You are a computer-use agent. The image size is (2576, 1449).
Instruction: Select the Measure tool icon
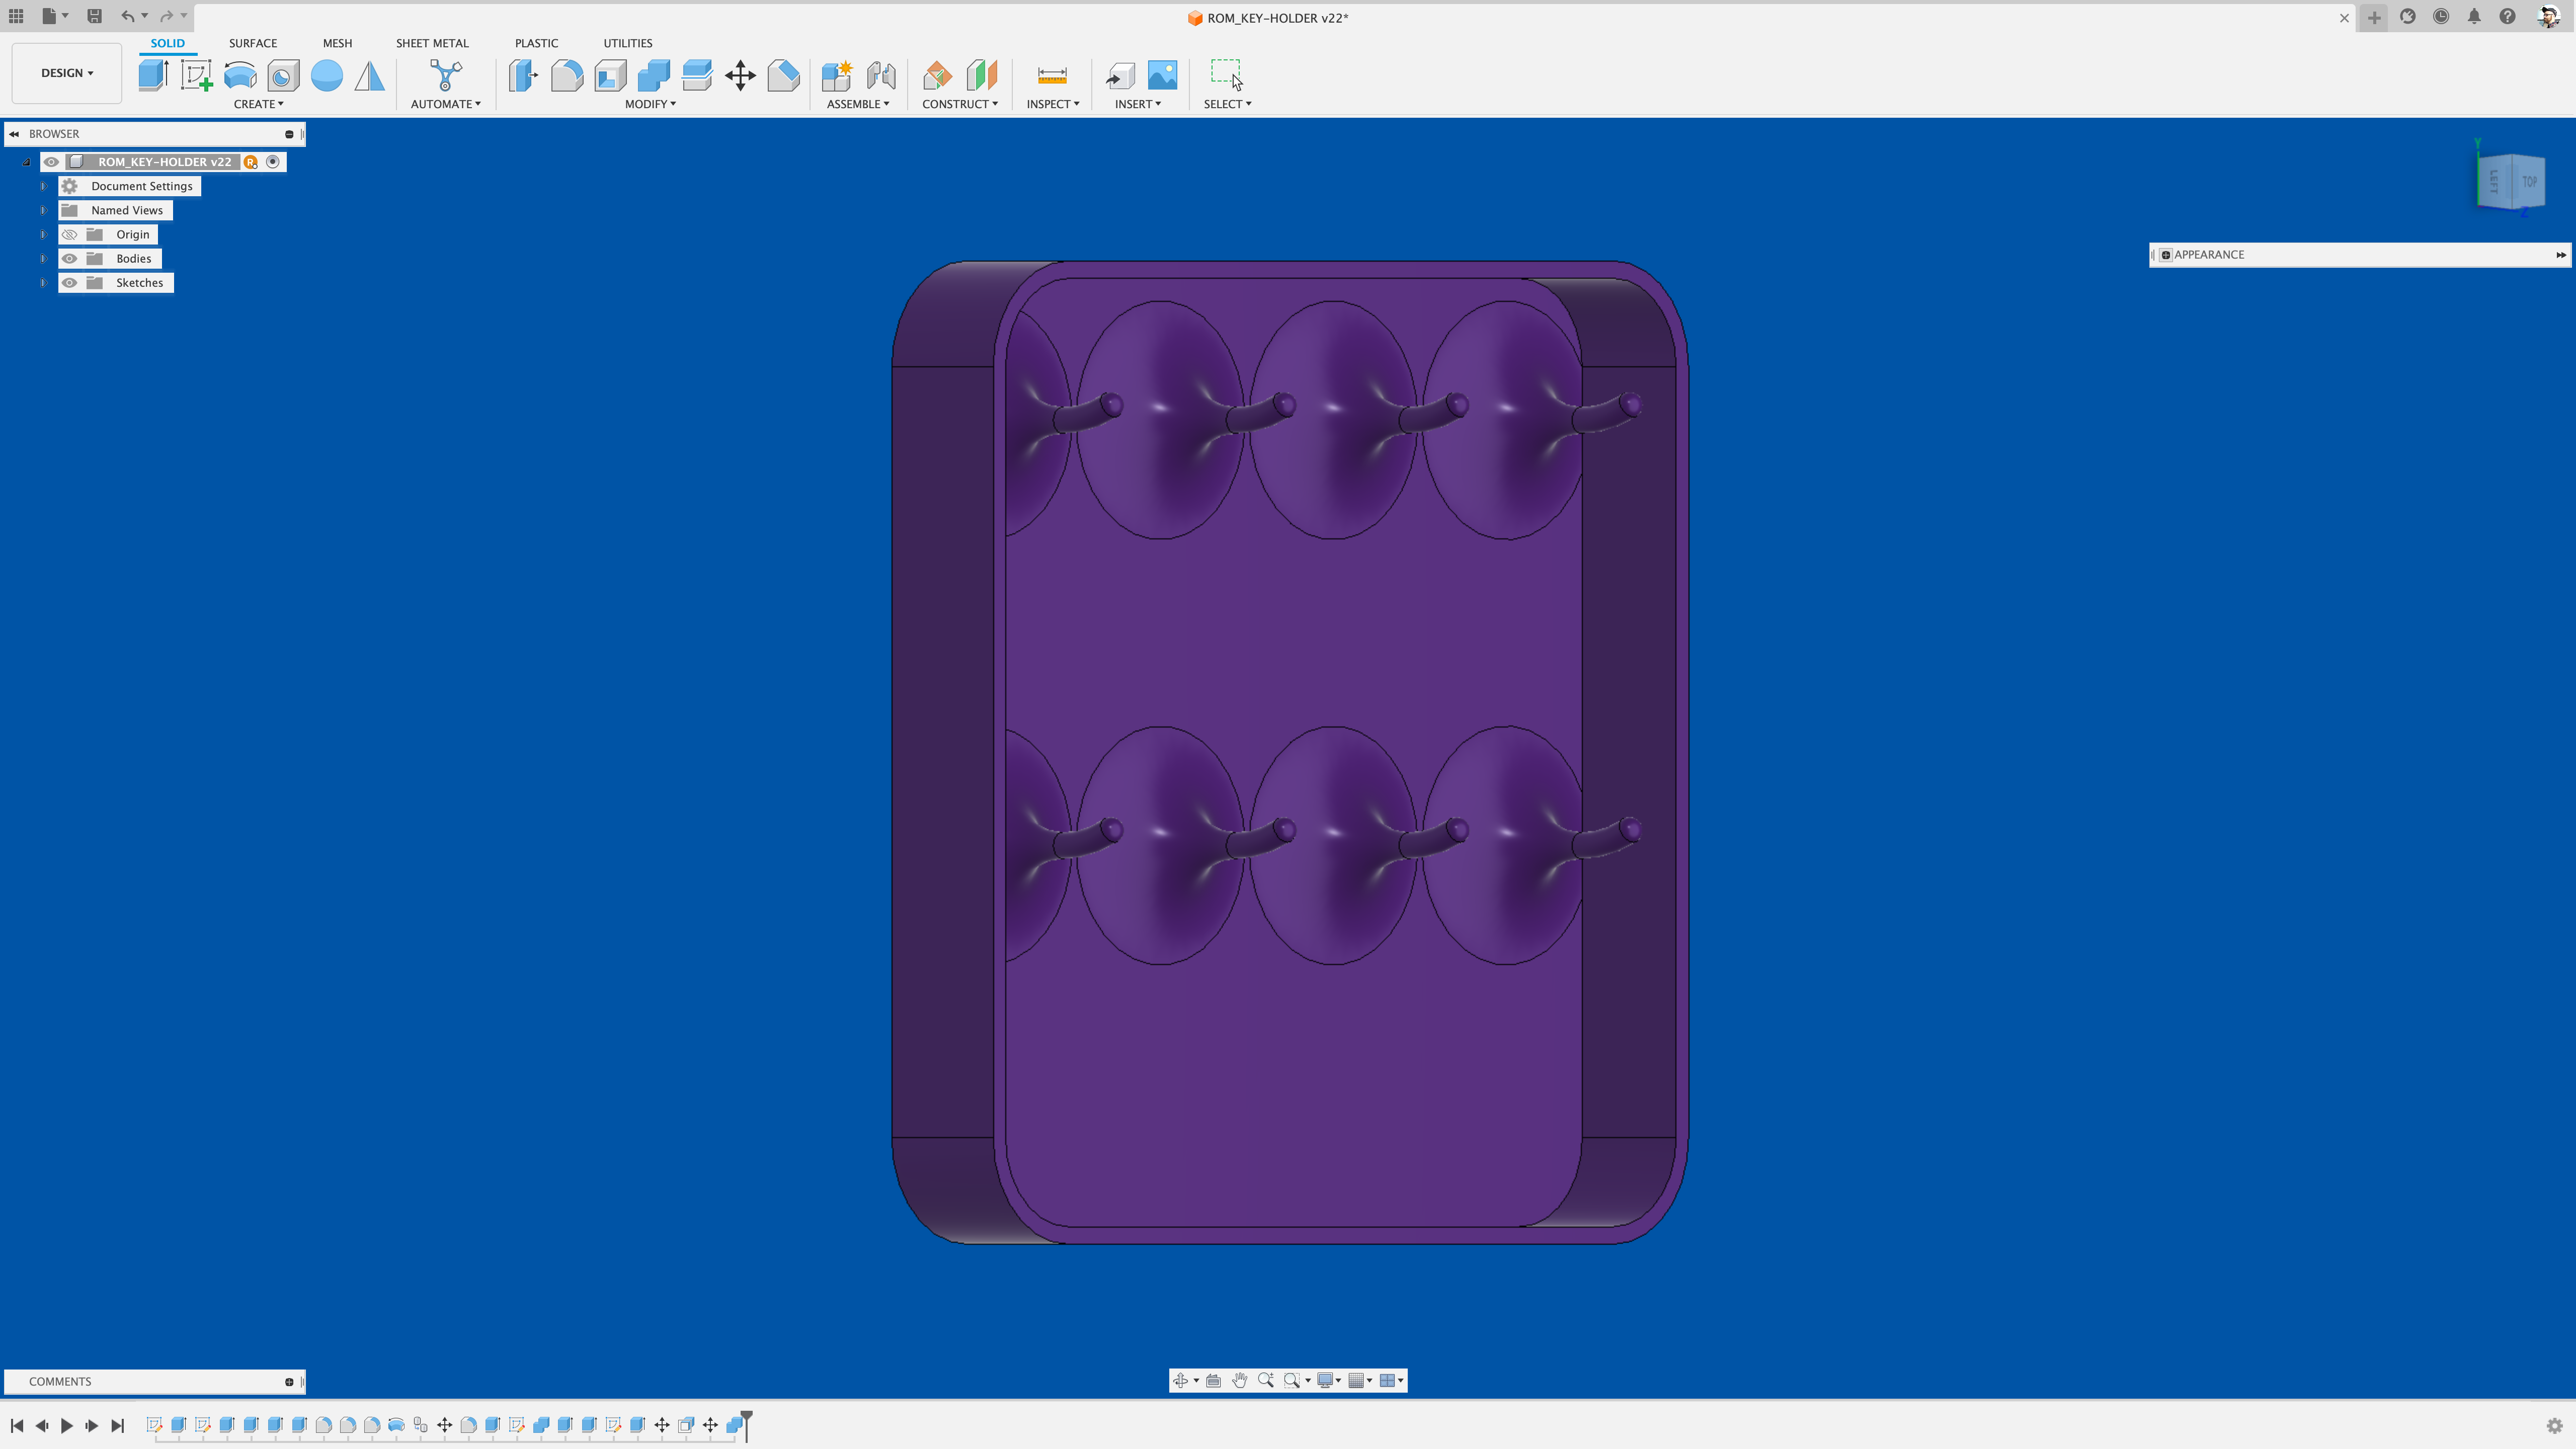tap(1052, 75)
